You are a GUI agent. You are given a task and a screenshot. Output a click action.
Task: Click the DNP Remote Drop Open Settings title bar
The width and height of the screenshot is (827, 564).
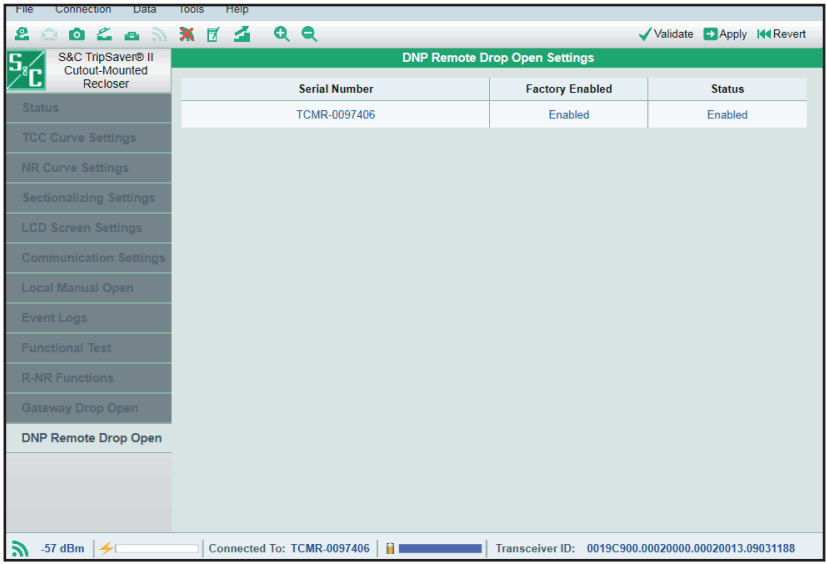497,58
